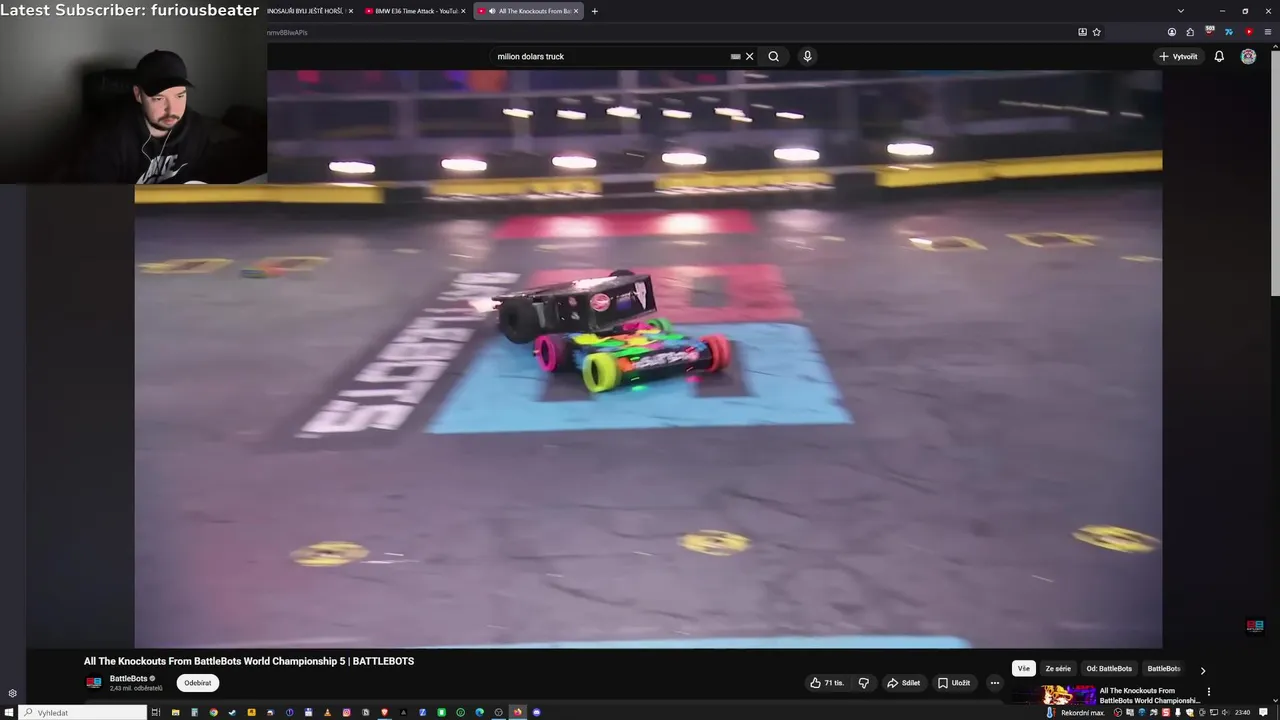
Task: Select the Vše filter chip
Action: (x=1023, y=668)
